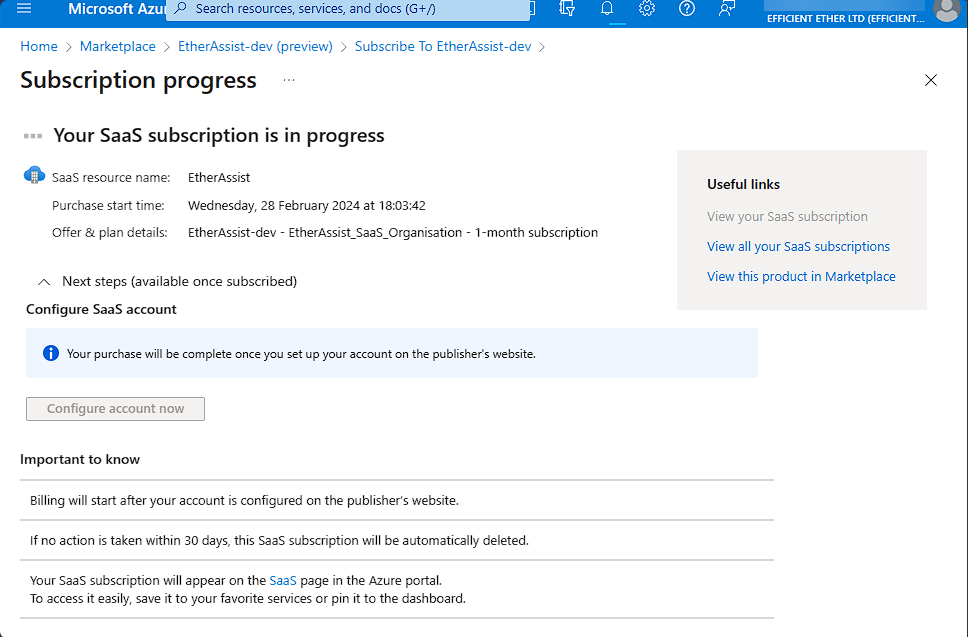Click EFFICIENT ETHER LTD directory label

tap(846, 19)
